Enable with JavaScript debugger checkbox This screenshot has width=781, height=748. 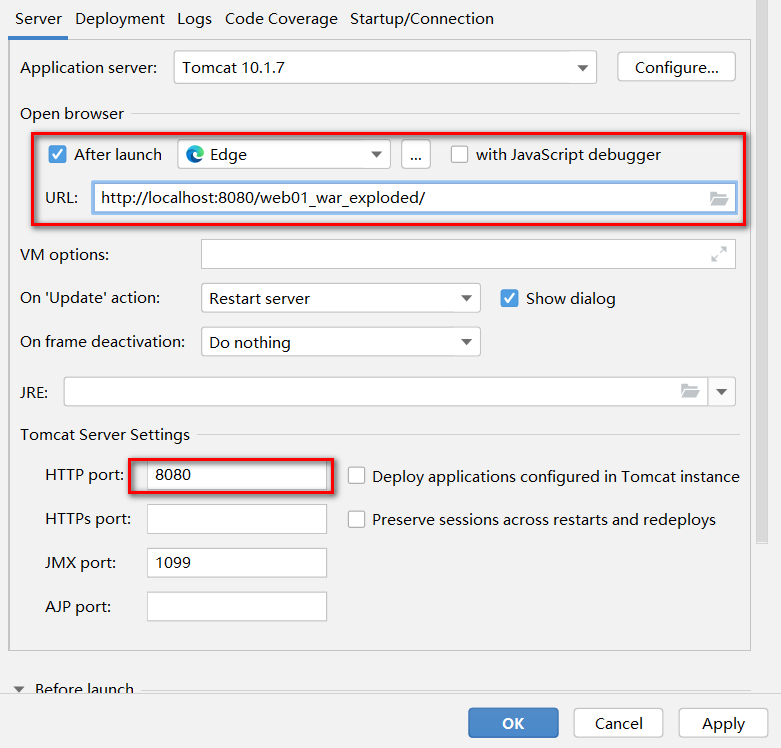(459, 154)
